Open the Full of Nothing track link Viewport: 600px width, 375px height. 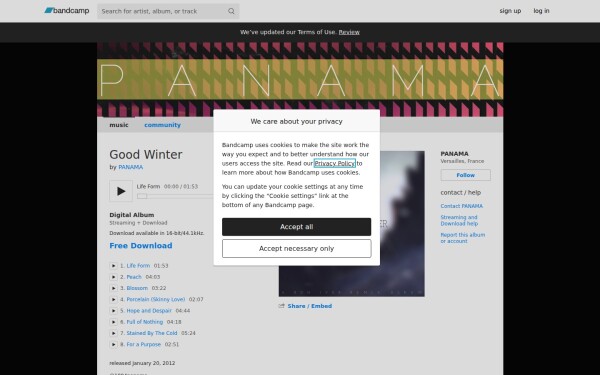click(145, 322)
